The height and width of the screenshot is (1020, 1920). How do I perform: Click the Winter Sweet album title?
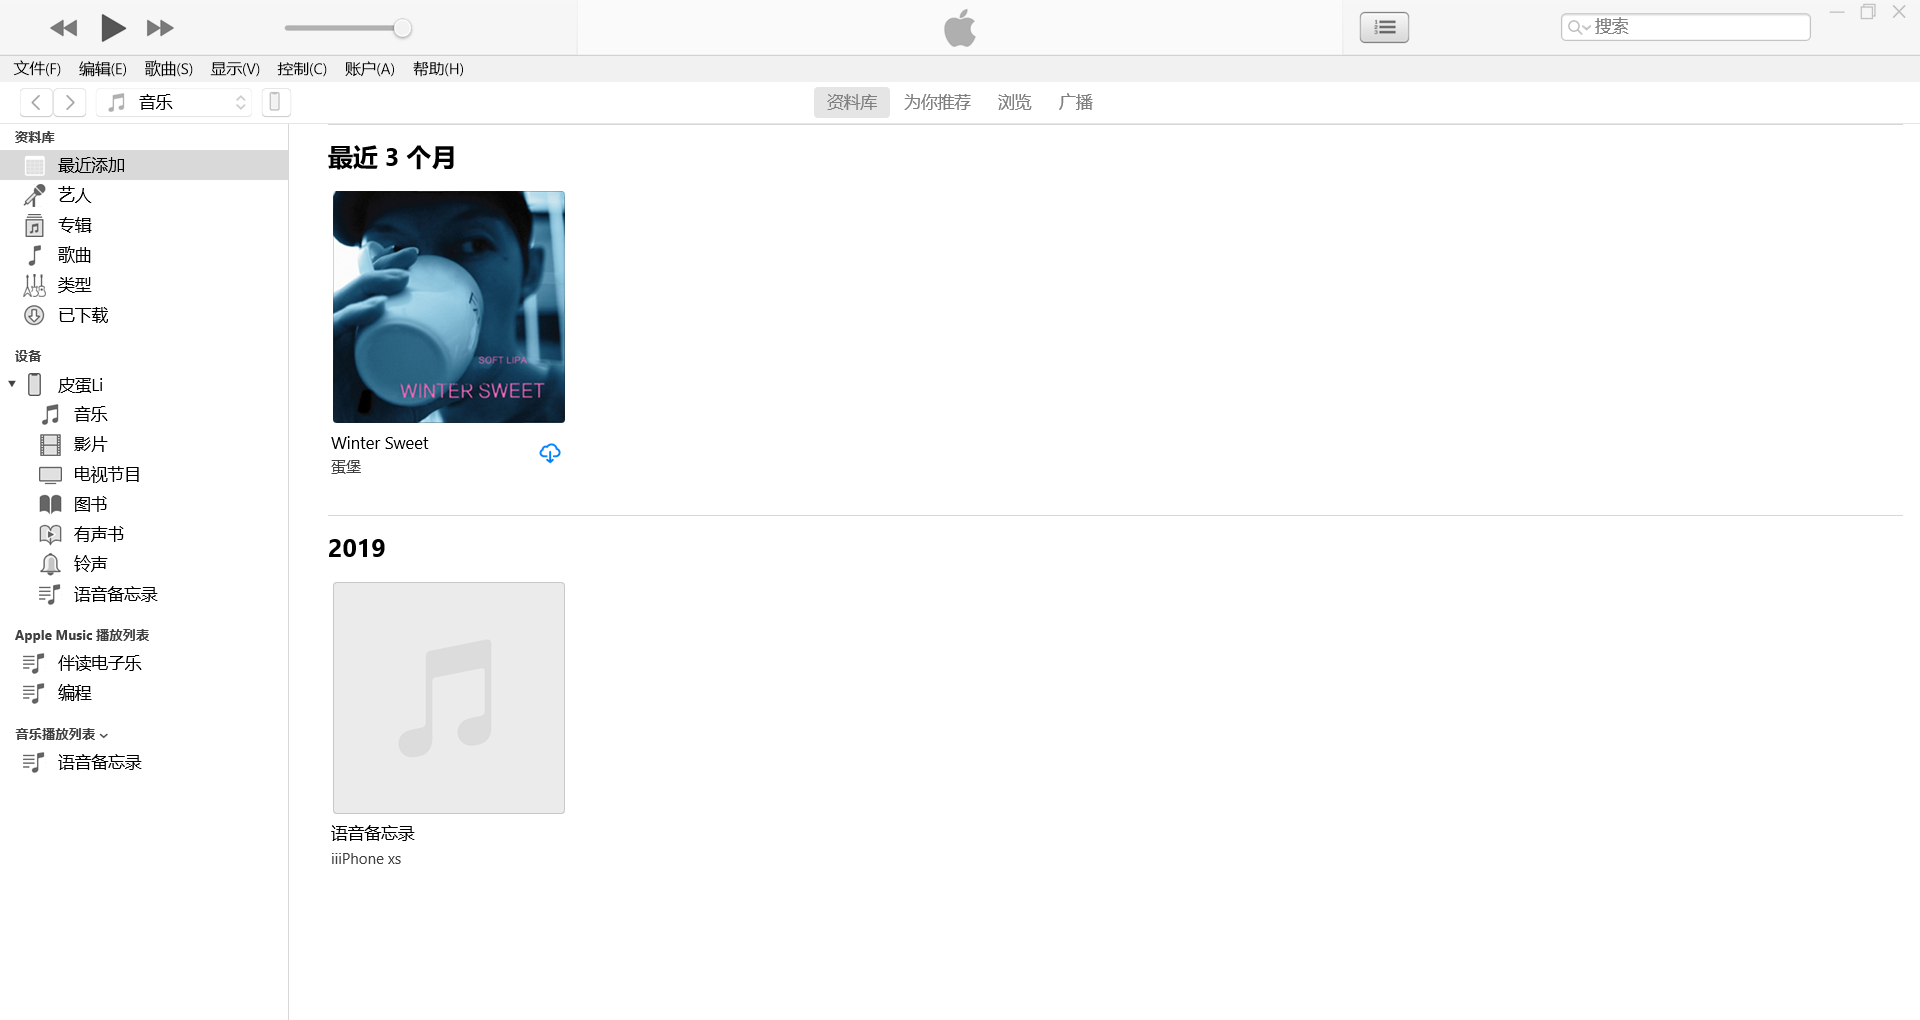point(379,443)
